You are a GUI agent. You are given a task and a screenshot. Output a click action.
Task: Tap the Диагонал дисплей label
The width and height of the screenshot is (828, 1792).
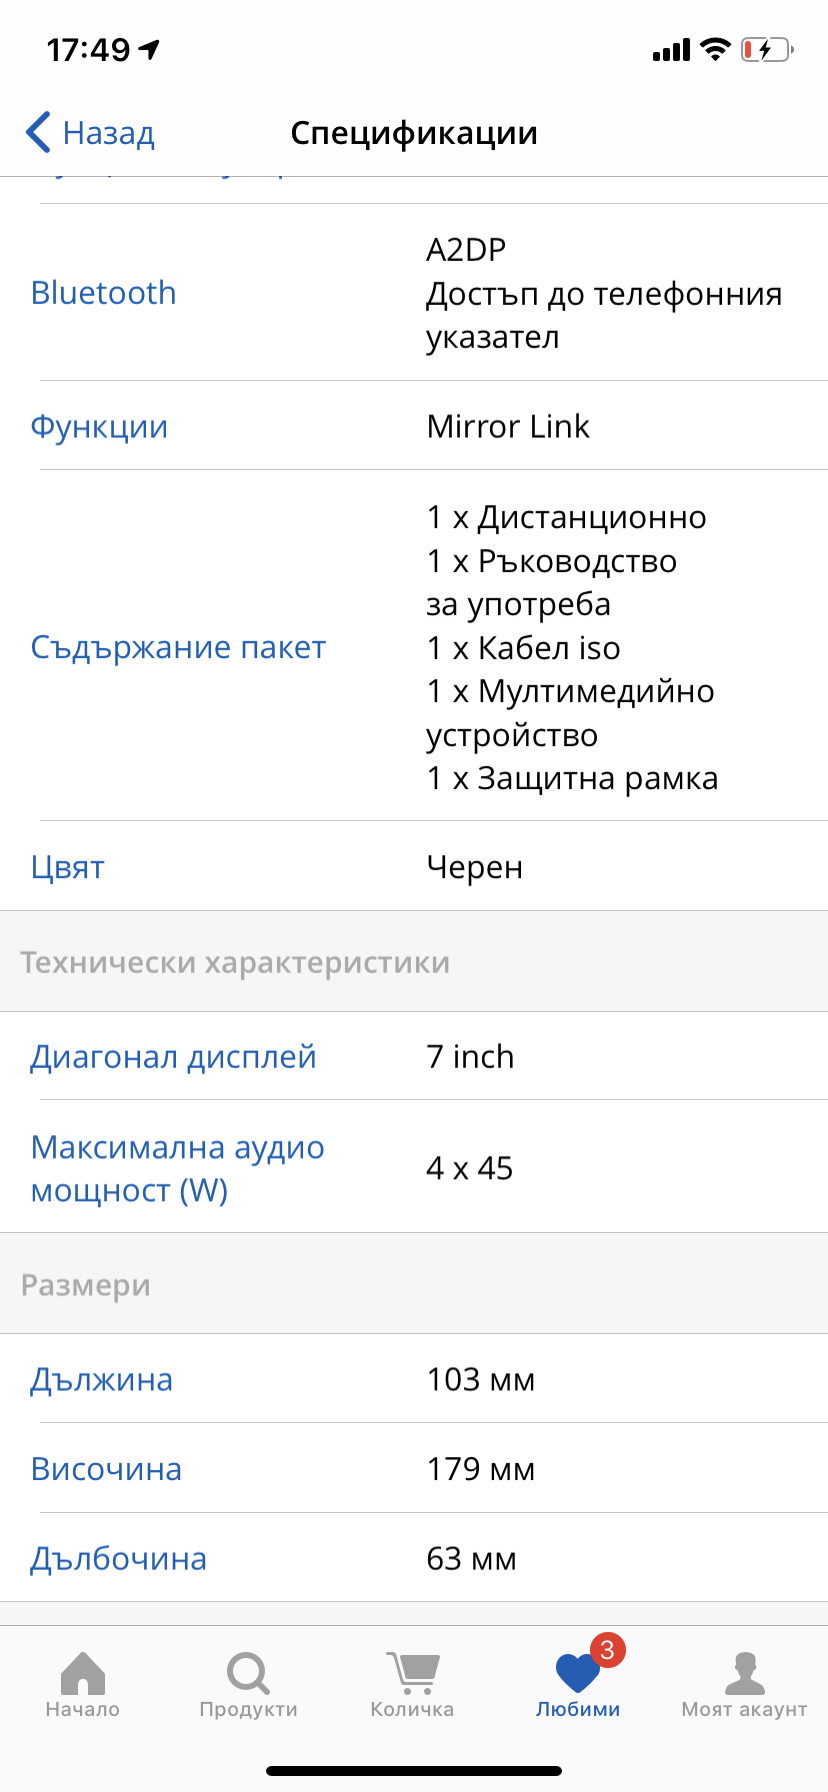[x=173, y=1057]
